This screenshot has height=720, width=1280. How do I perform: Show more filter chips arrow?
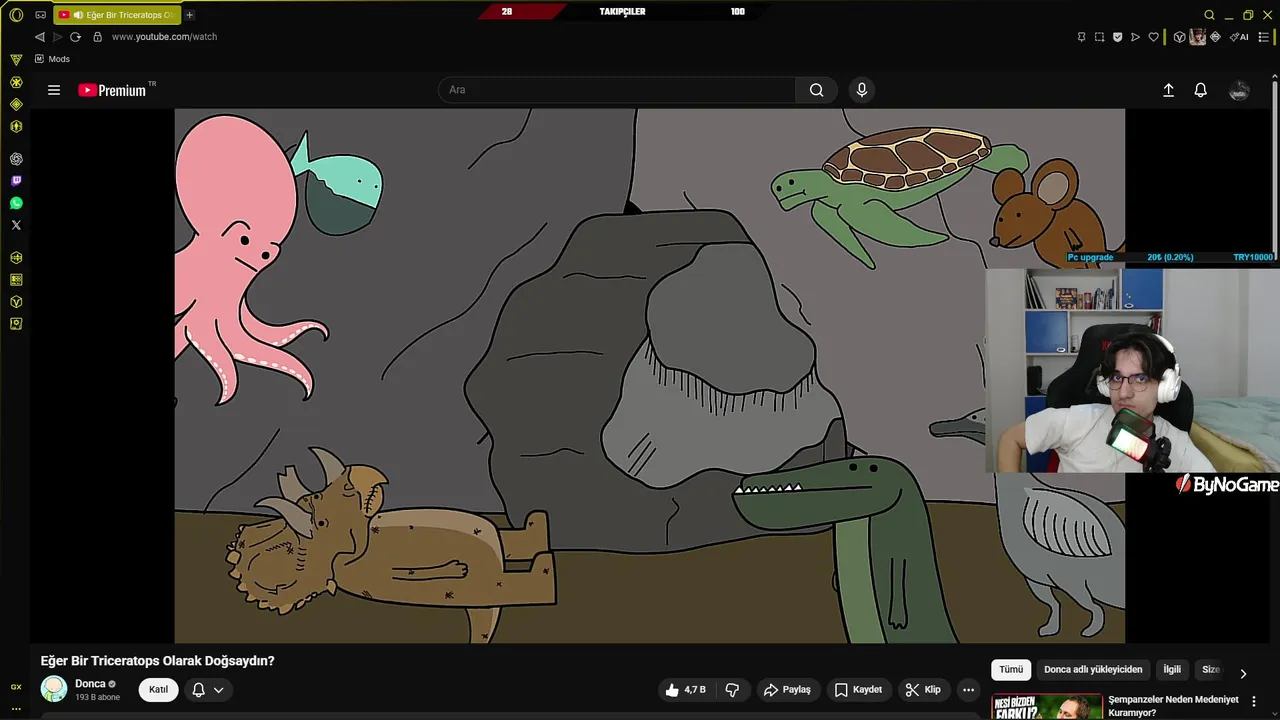coord(1243,673)
